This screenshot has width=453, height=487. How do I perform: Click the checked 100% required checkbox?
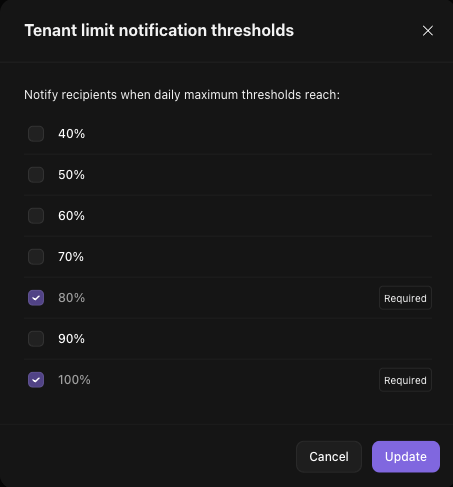coord(36,380)
